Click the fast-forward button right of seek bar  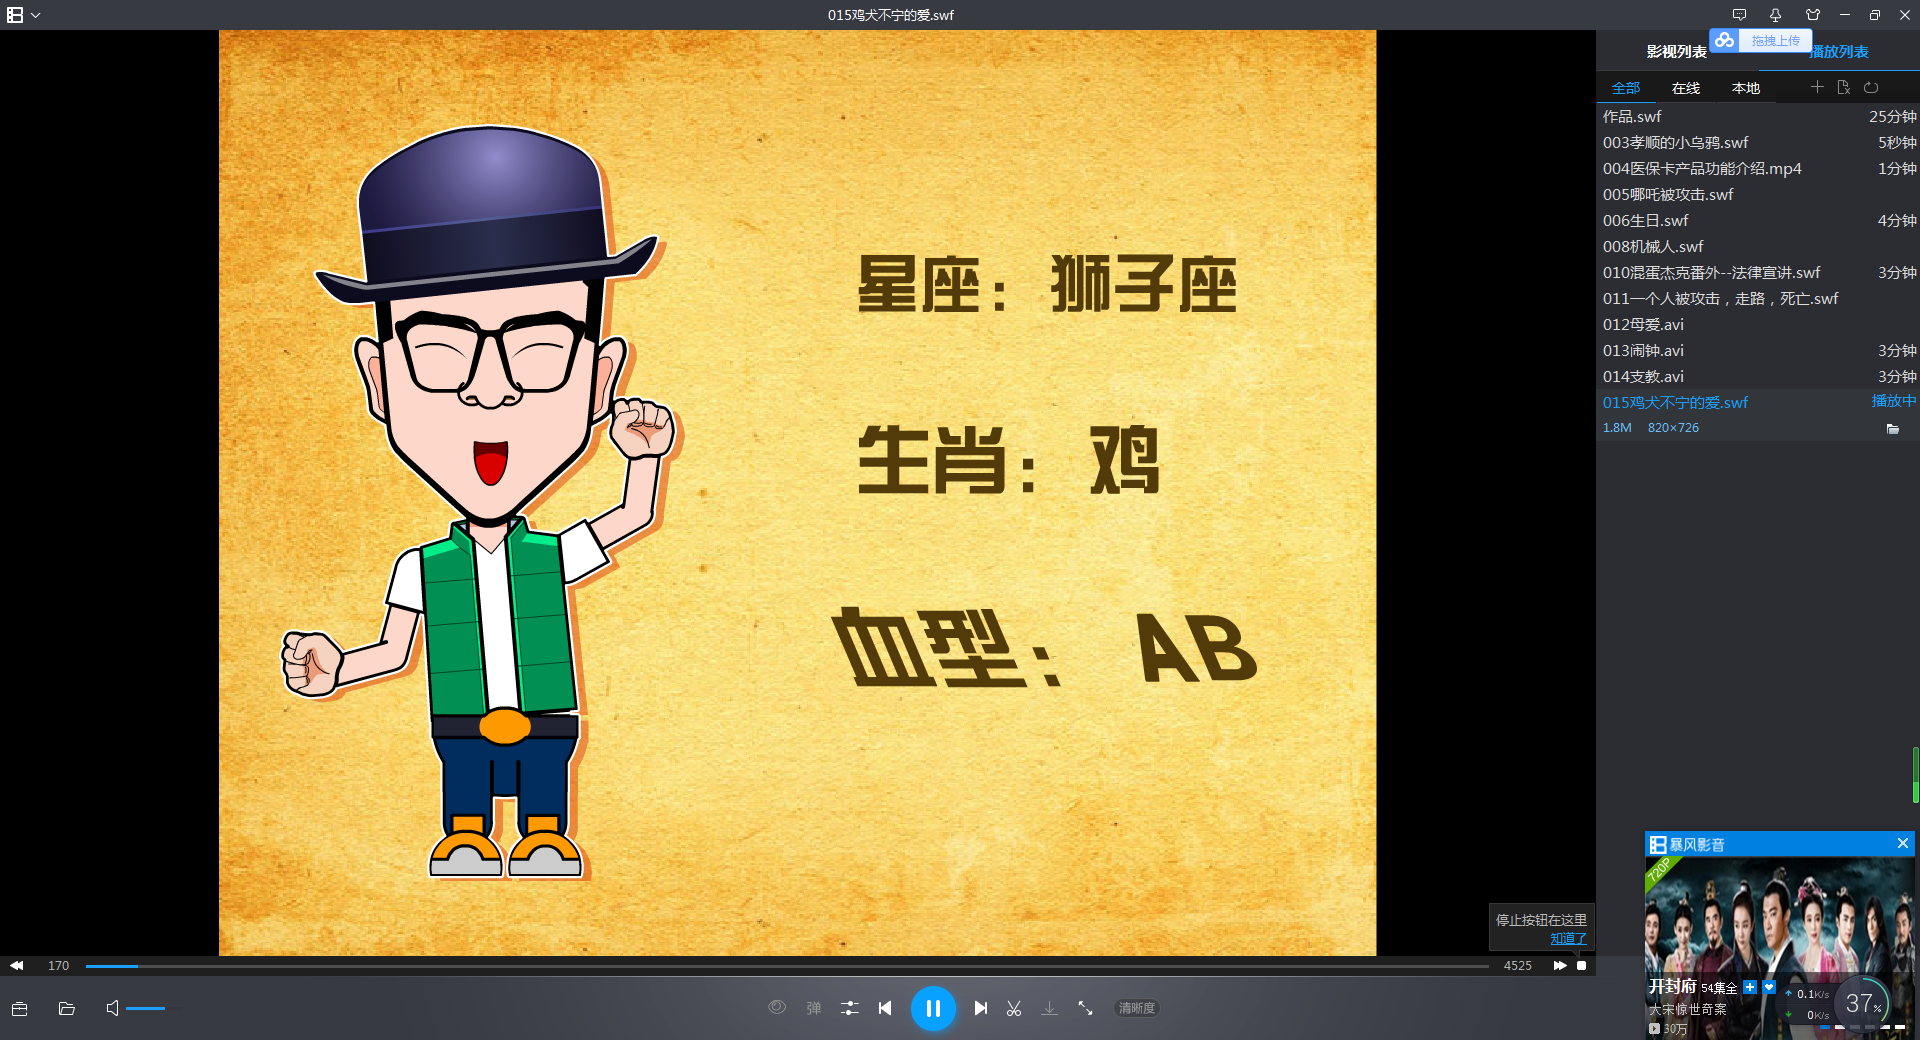coord(1559,965)
